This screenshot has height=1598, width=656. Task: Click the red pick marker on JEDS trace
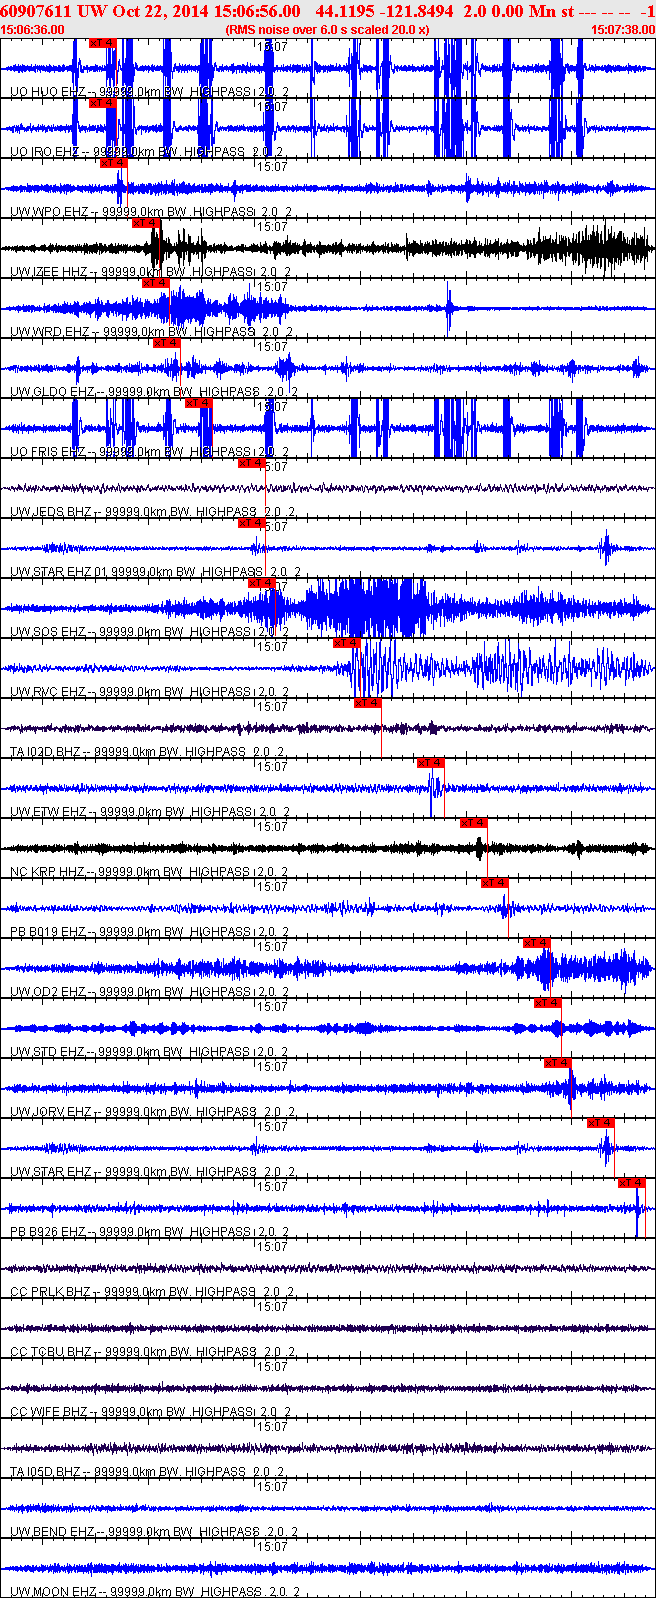coord(251,463)
